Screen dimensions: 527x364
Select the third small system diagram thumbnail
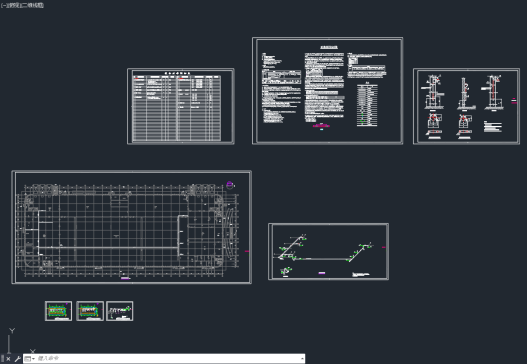point(120,311)
